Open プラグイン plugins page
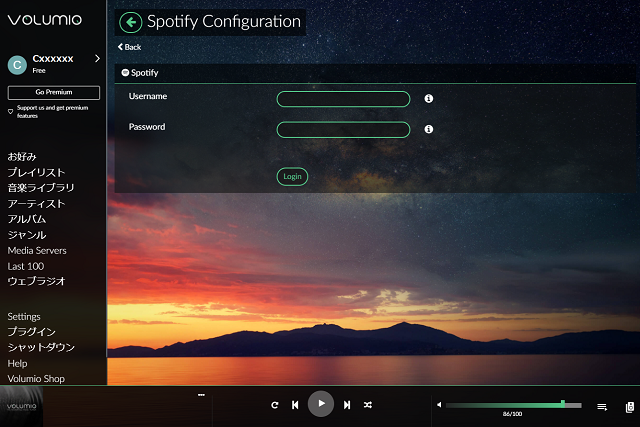 coord(31,331)
